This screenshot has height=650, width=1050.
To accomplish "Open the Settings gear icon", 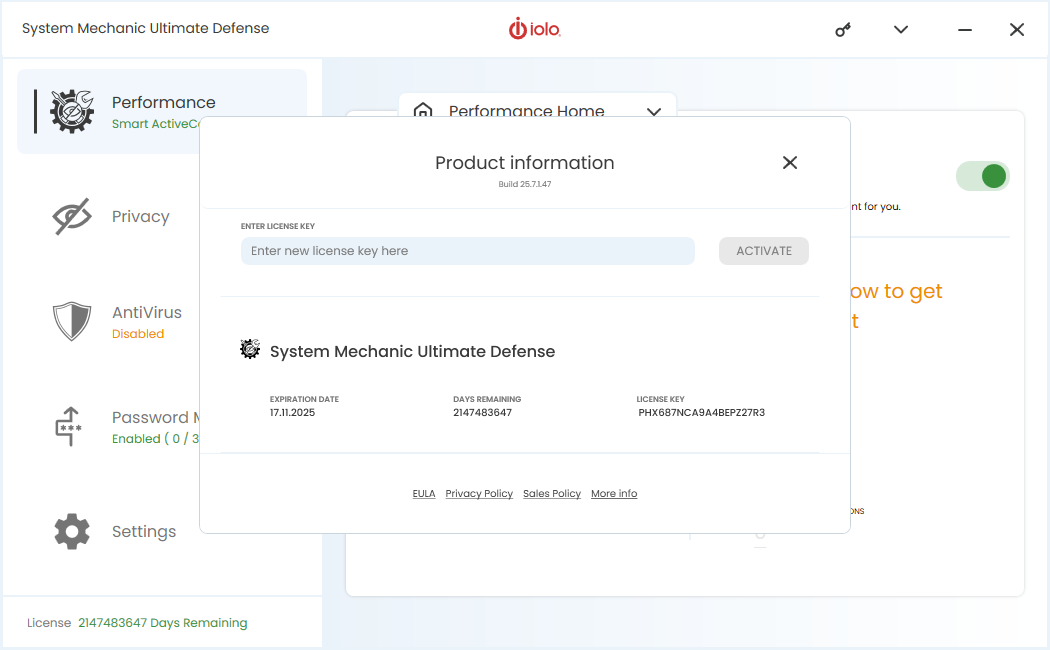I will point(72,532).
